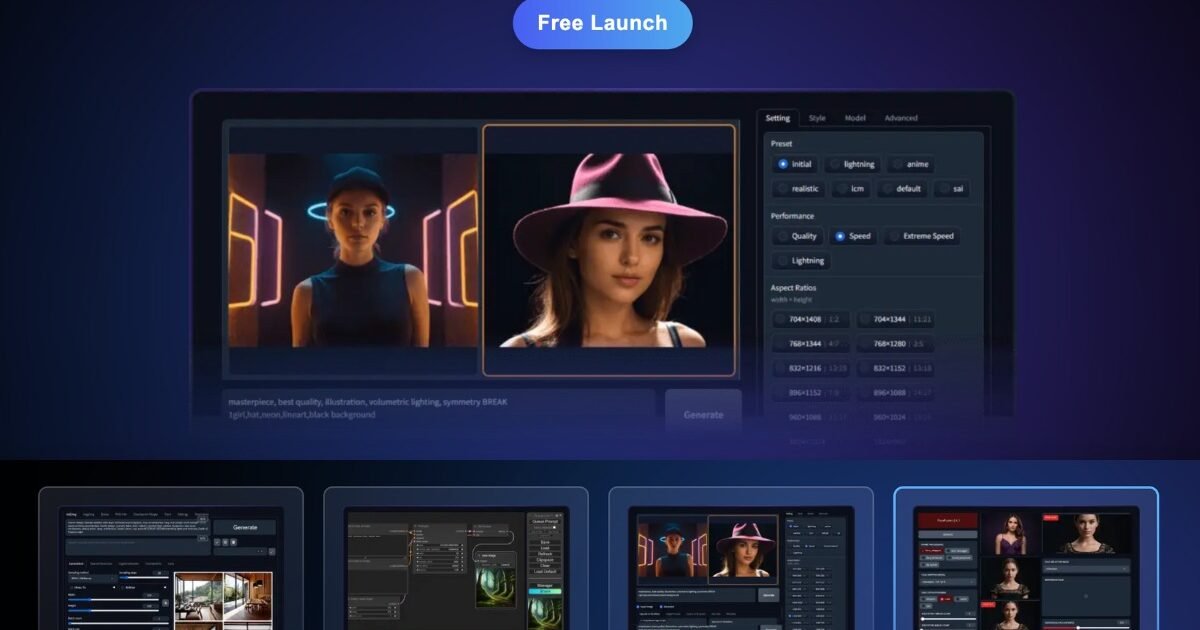Image resolution: width=1200 pixels, height=630 pixels.
Task: Select the node graph forest thumbnail card
Action: point(455,560)
